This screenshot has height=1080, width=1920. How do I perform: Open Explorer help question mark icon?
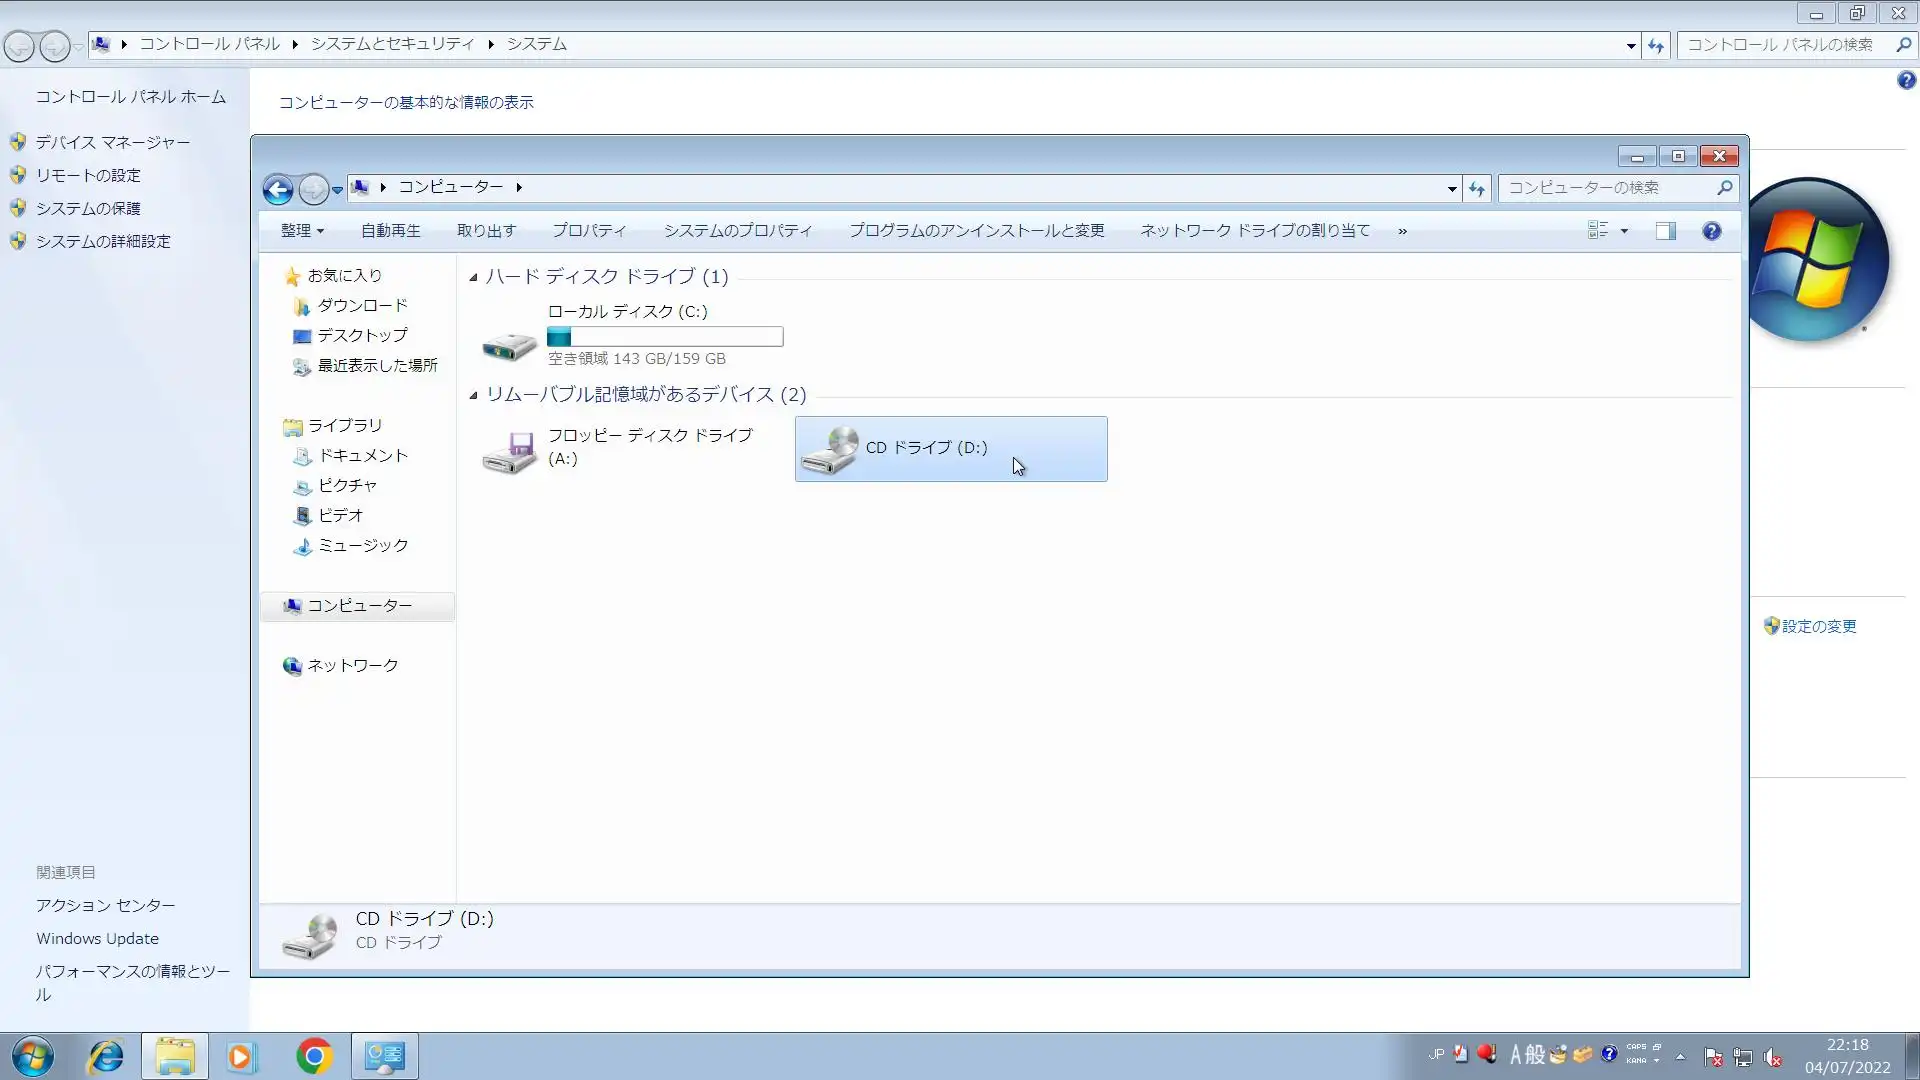[x=1712, y=231]
